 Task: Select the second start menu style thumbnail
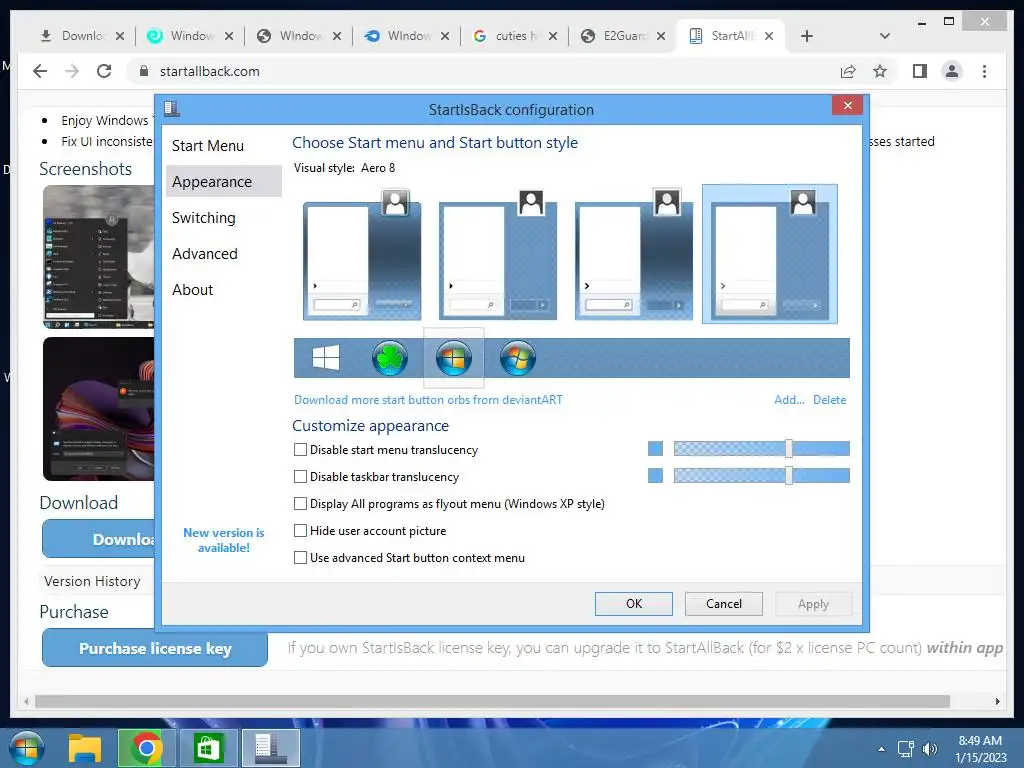(x=498, y=254)
